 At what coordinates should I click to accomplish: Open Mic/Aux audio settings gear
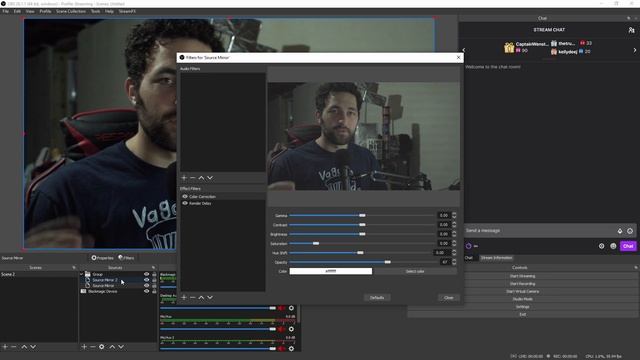pyautogui.click(x=291, y=329)
